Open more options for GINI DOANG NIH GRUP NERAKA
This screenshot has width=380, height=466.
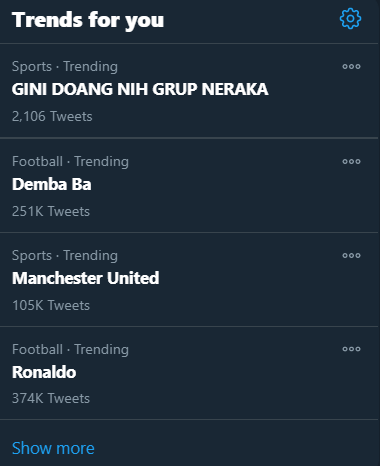pyautogui.click(x=351, y=66)
